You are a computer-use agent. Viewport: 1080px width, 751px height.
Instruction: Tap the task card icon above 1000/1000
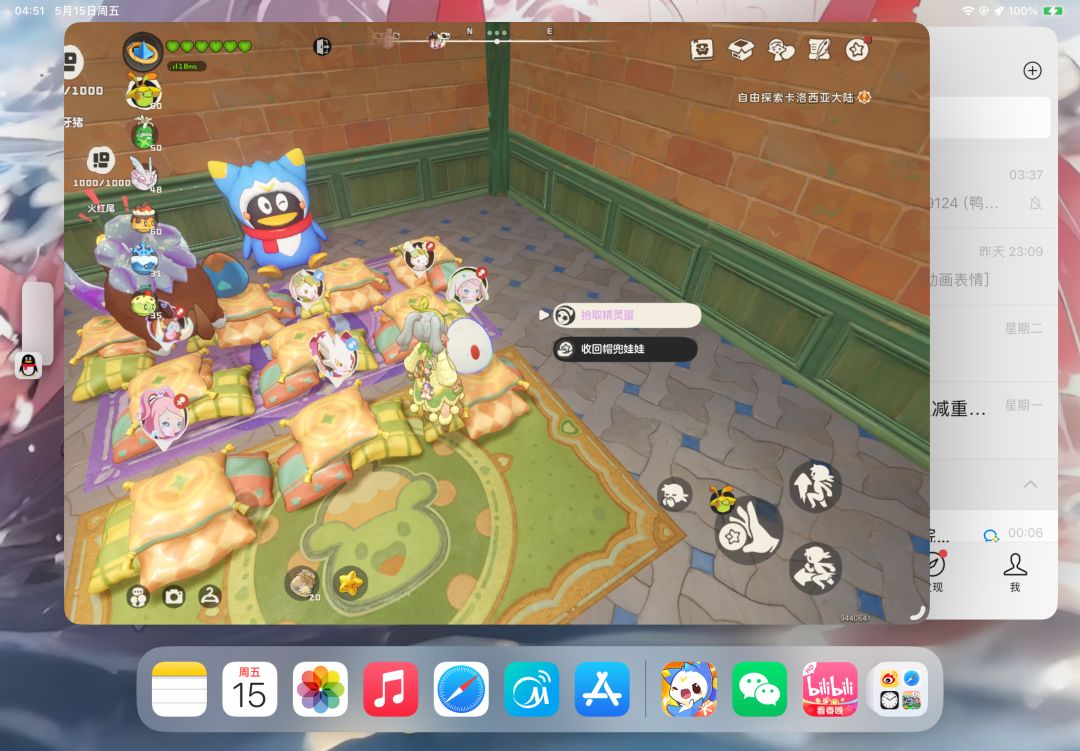pyautogui.click(x=101, y=161)
